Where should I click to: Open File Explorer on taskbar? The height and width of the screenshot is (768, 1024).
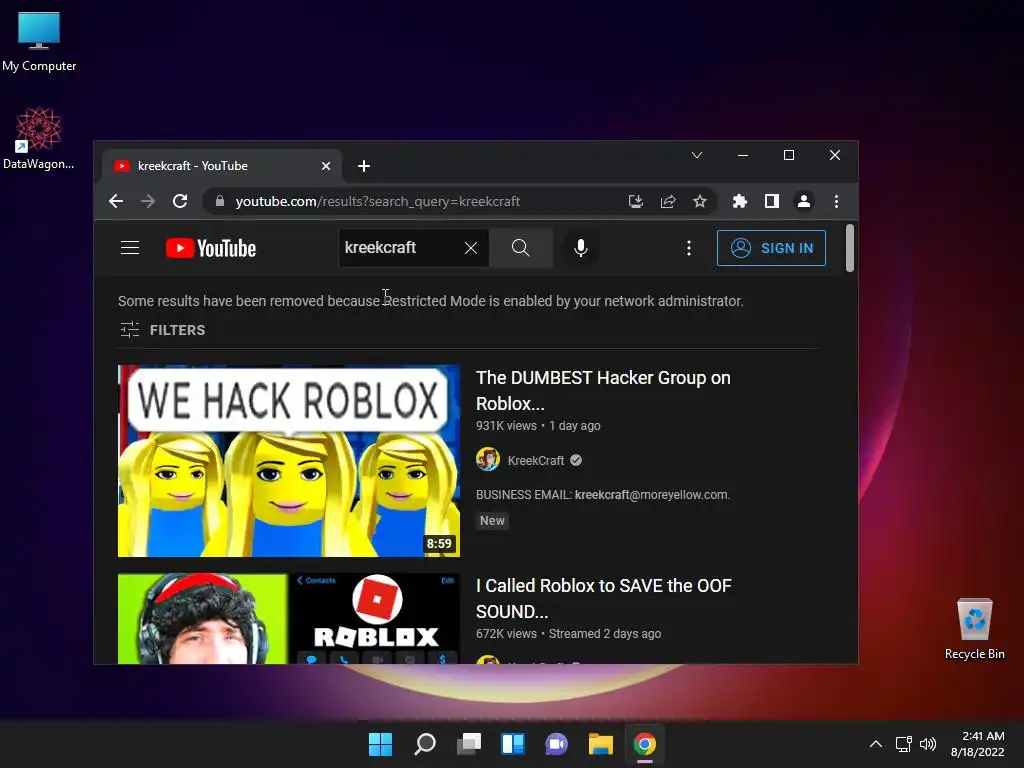[x=601, y=744]
